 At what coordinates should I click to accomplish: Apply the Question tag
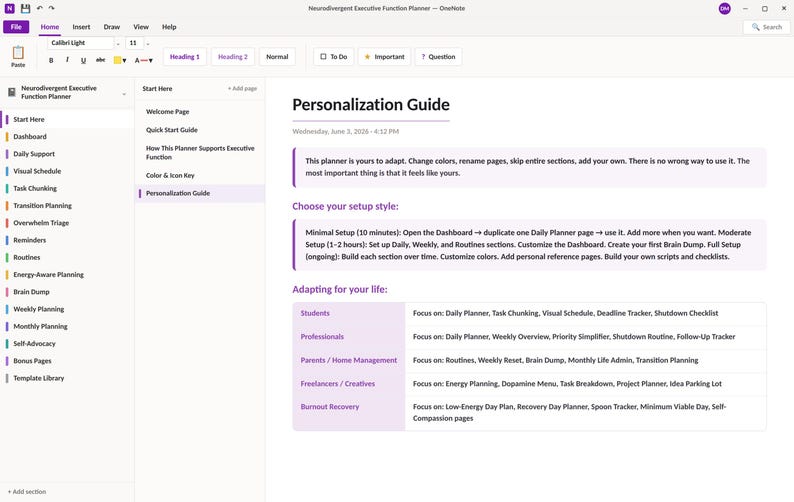[438, 57]
